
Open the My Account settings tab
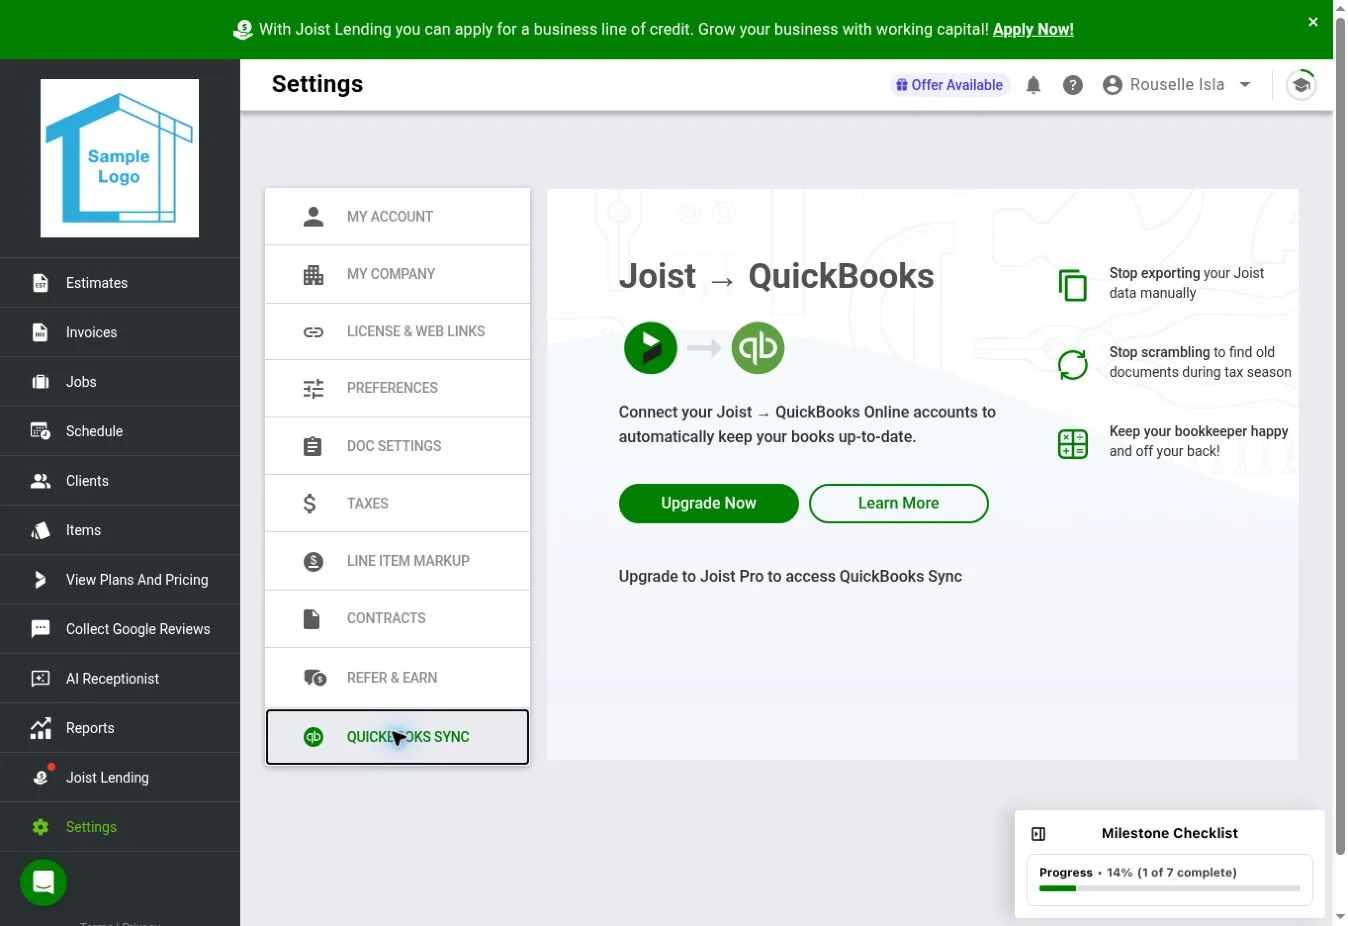(397, 216)
